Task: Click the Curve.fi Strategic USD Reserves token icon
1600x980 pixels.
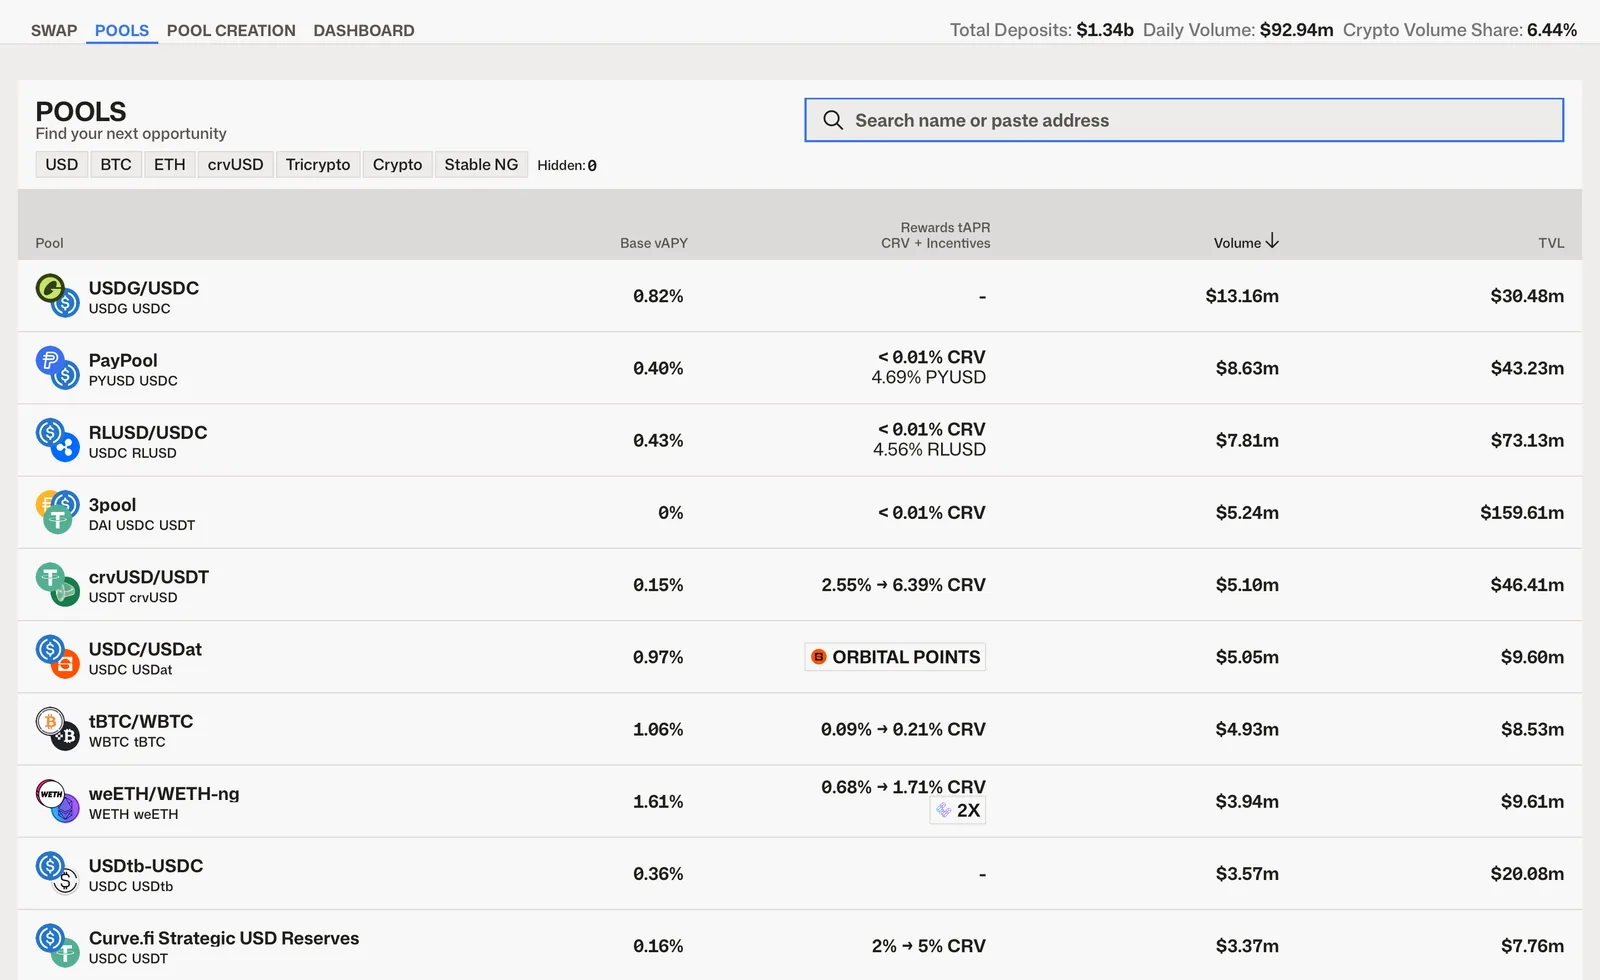Action: pyautogui.click(x=57, y=945)
